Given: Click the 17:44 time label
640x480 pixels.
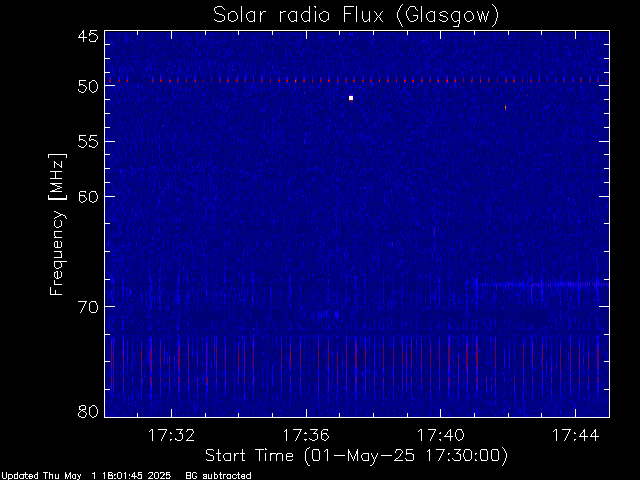Looking at the screenshot, I should click(x=576, y=435).
